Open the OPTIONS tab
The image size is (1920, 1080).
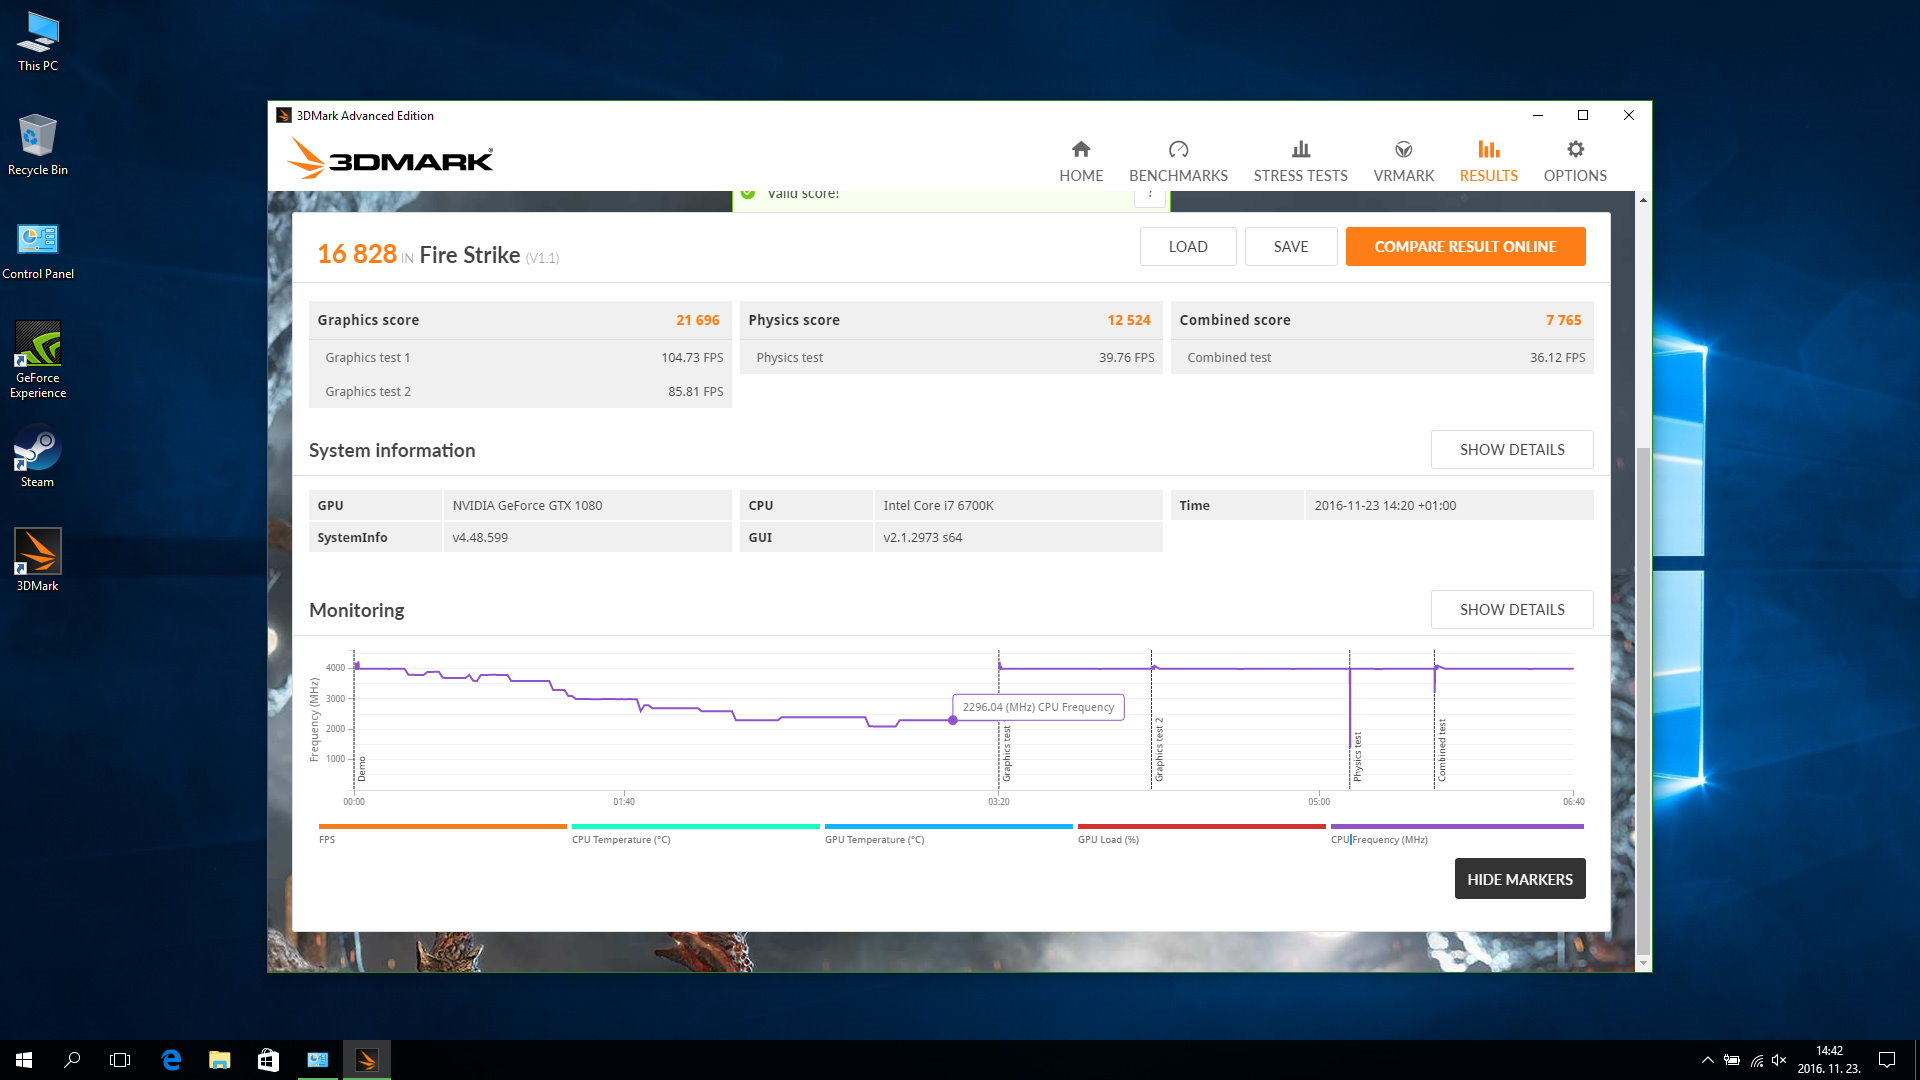[1575, 161]
